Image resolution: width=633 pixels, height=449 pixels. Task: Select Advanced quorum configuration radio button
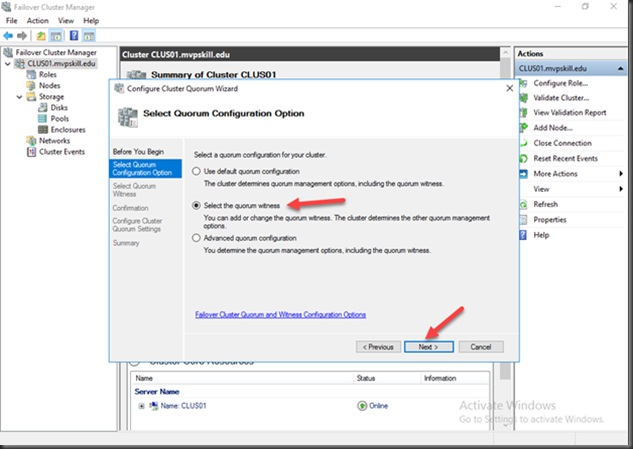[x=196, y=238]
